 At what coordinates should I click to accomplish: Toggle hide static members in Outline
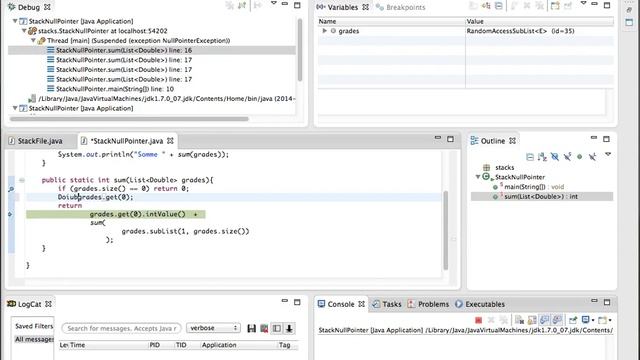pos(567,157)
